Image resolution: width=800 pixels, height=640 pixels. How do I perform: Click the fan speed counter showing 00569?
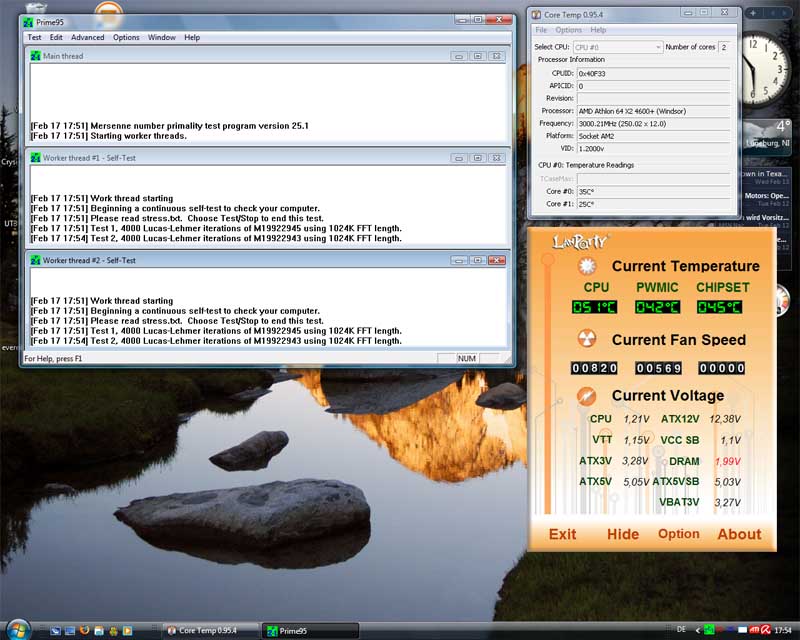point(658,368)
